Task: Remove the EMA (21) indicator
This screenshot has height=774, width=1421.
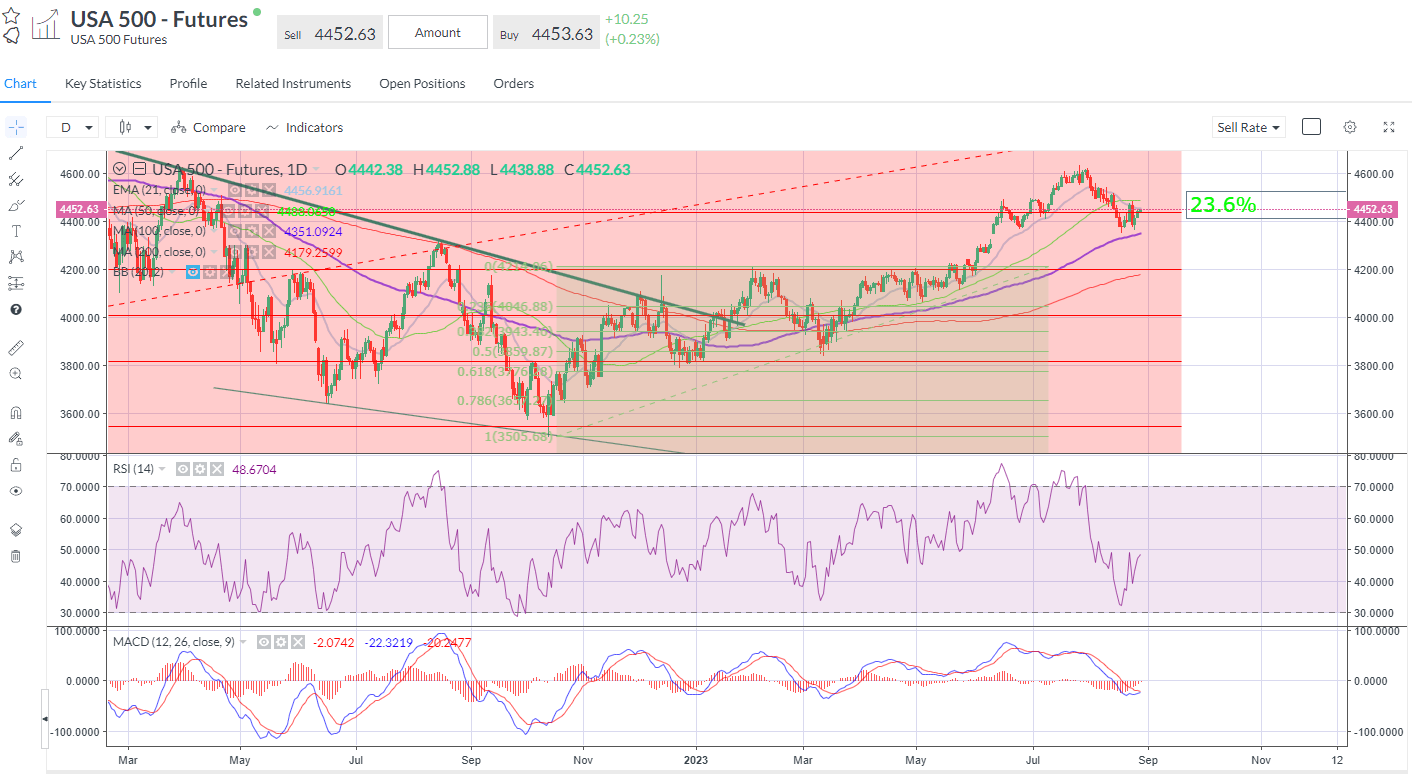Action: (x=268, y=190)
